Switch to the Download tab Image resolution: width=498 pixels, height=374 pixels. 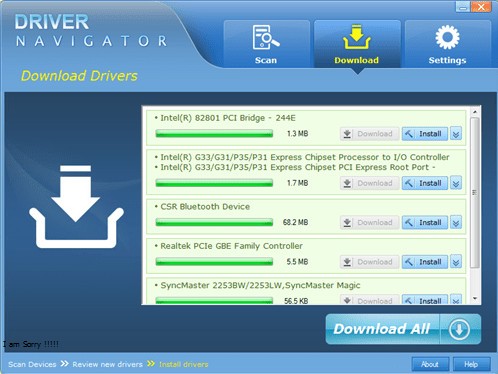point(357,44)
